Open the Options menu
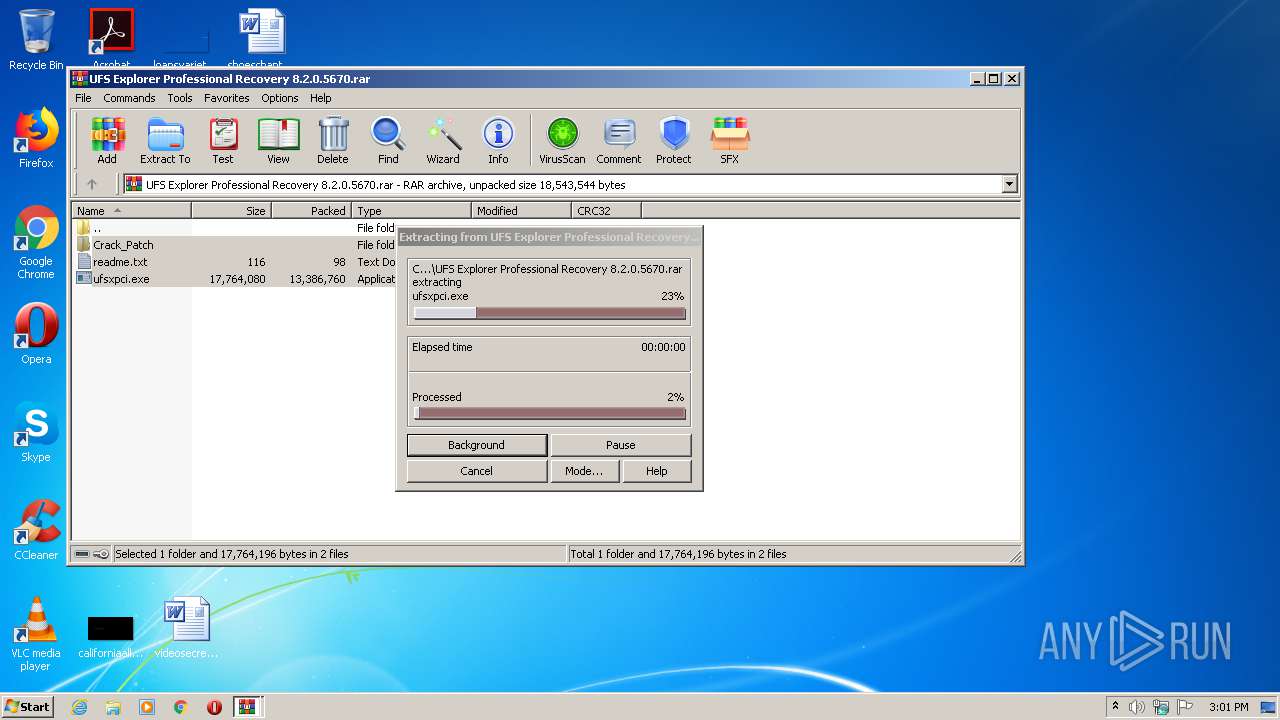The height and width of the screenshot is (720, 1280). 280,98
